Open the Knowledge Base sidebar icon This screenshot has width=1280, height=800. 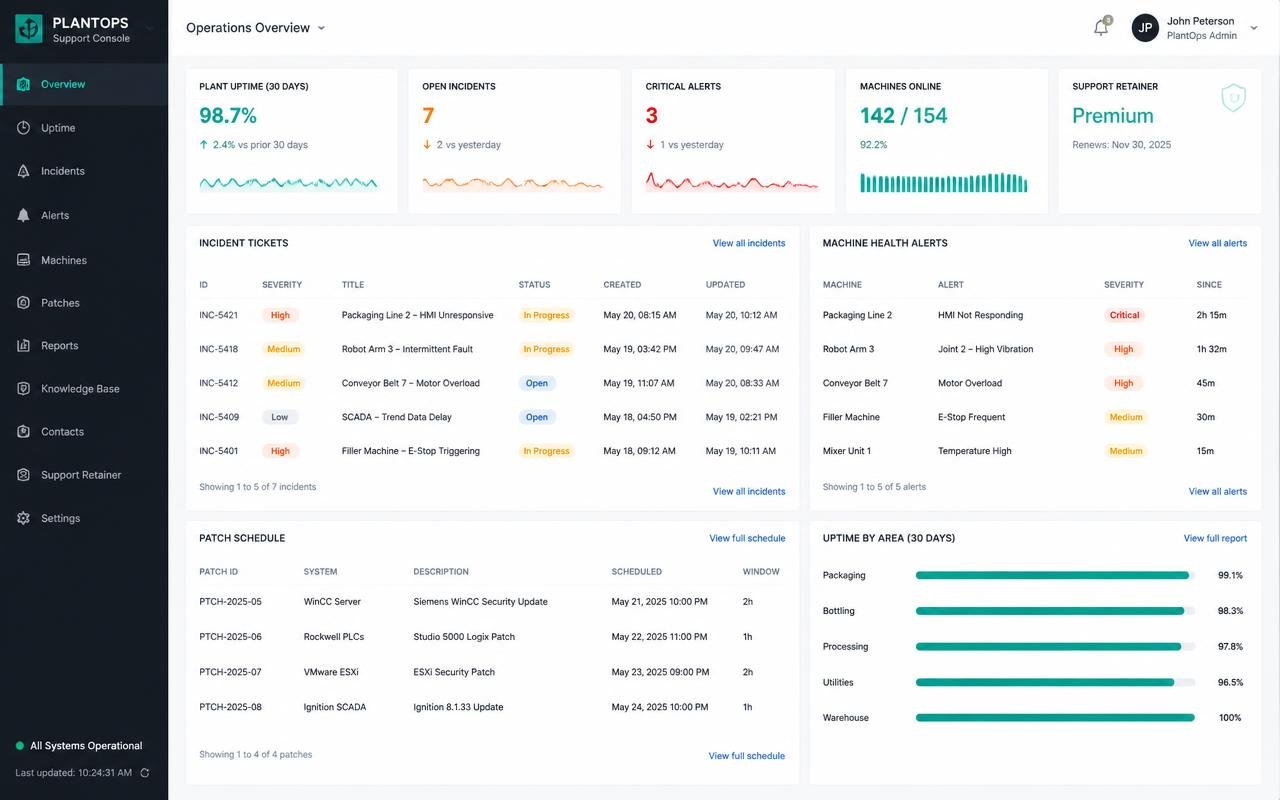(23, 389)
